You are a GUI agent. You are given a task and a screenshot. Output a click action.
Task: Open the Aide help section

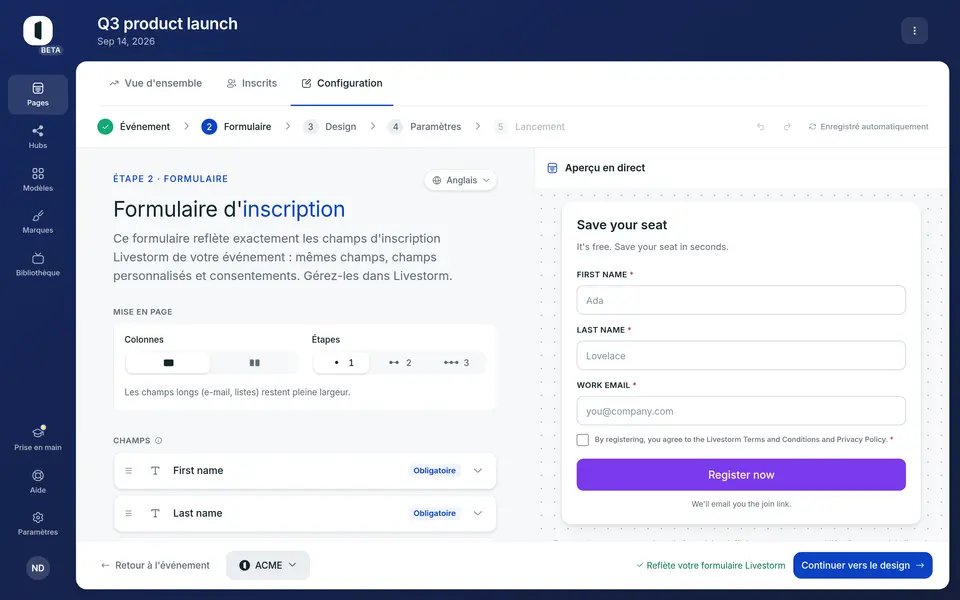click(x=38, y=481)
